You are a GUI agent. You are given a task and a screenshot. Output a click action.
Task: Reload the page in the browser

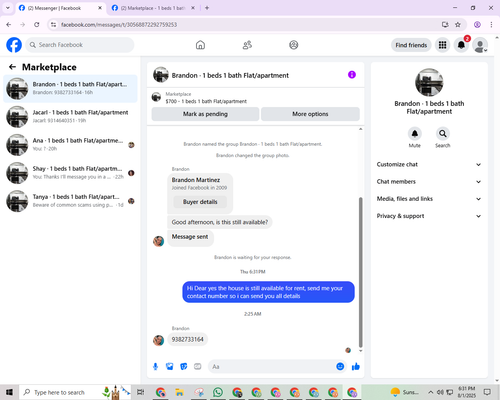click(x=37, y=24)
